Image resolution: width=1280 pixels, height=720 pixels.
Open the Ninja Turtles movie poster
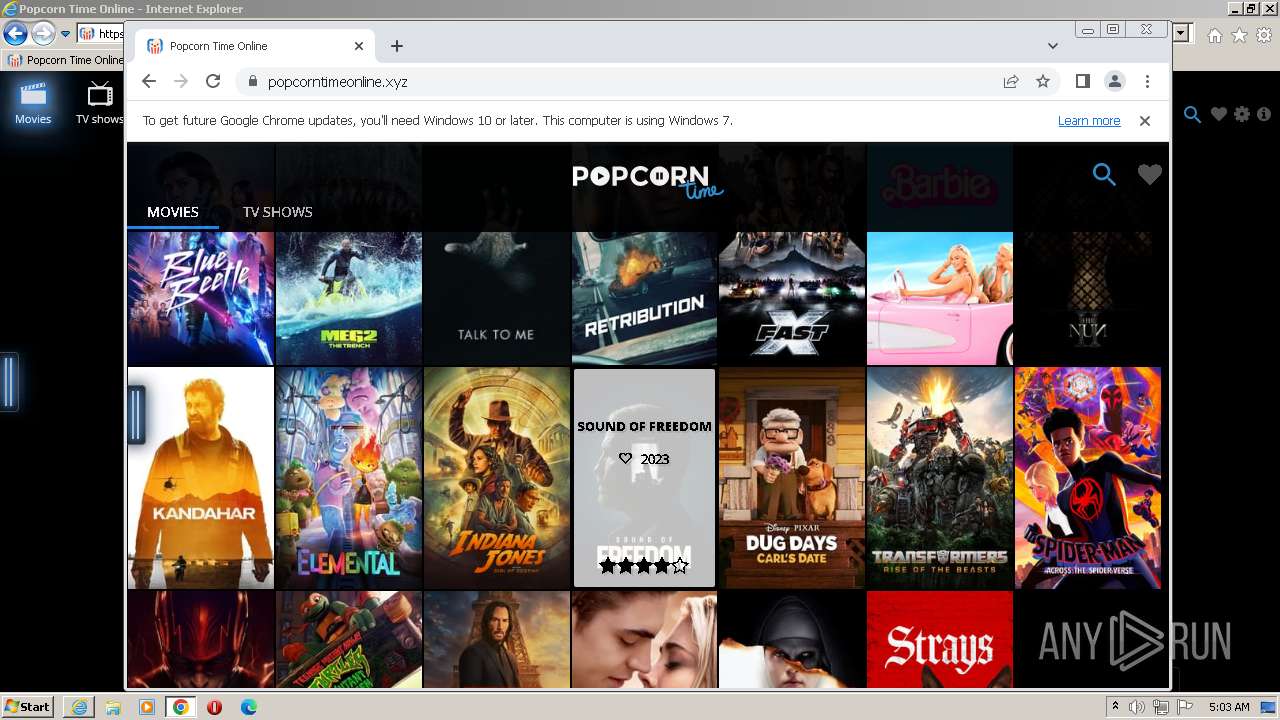(349, 639)
